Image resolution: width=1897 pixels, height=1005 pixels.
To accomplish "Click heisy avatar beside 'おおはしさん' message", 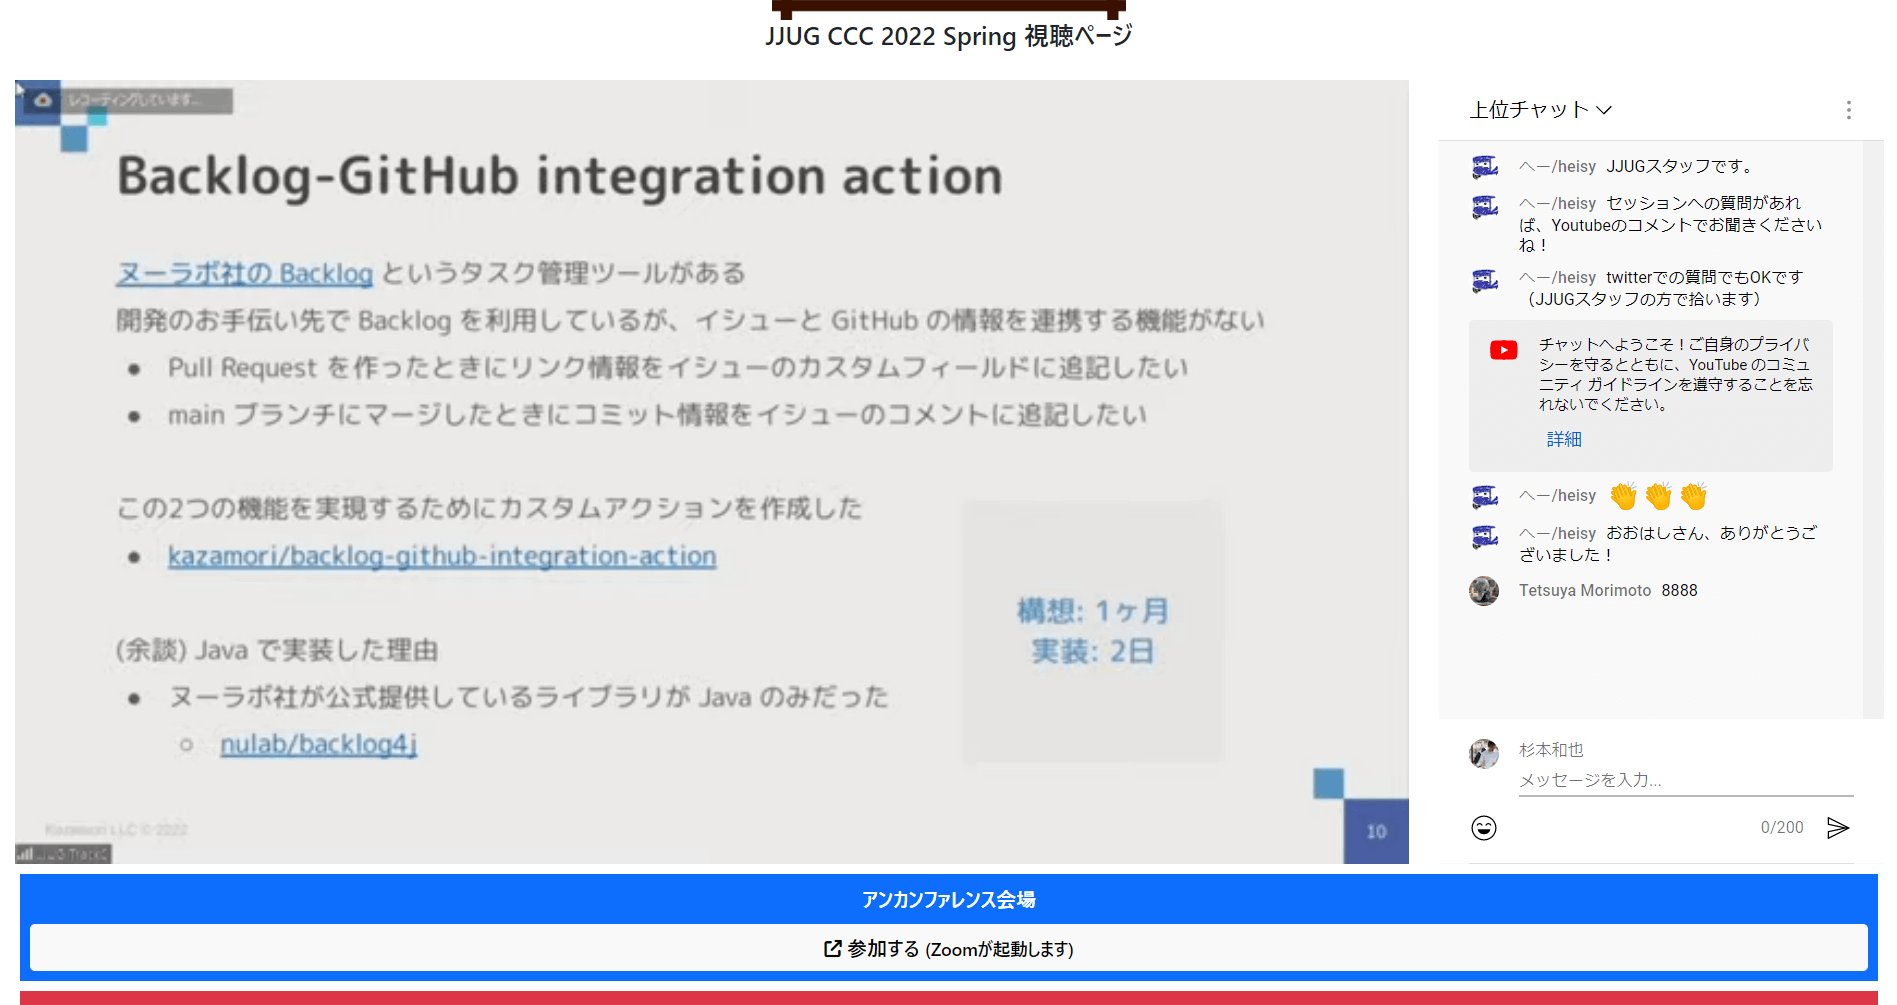I will (x=1485, y=536).
